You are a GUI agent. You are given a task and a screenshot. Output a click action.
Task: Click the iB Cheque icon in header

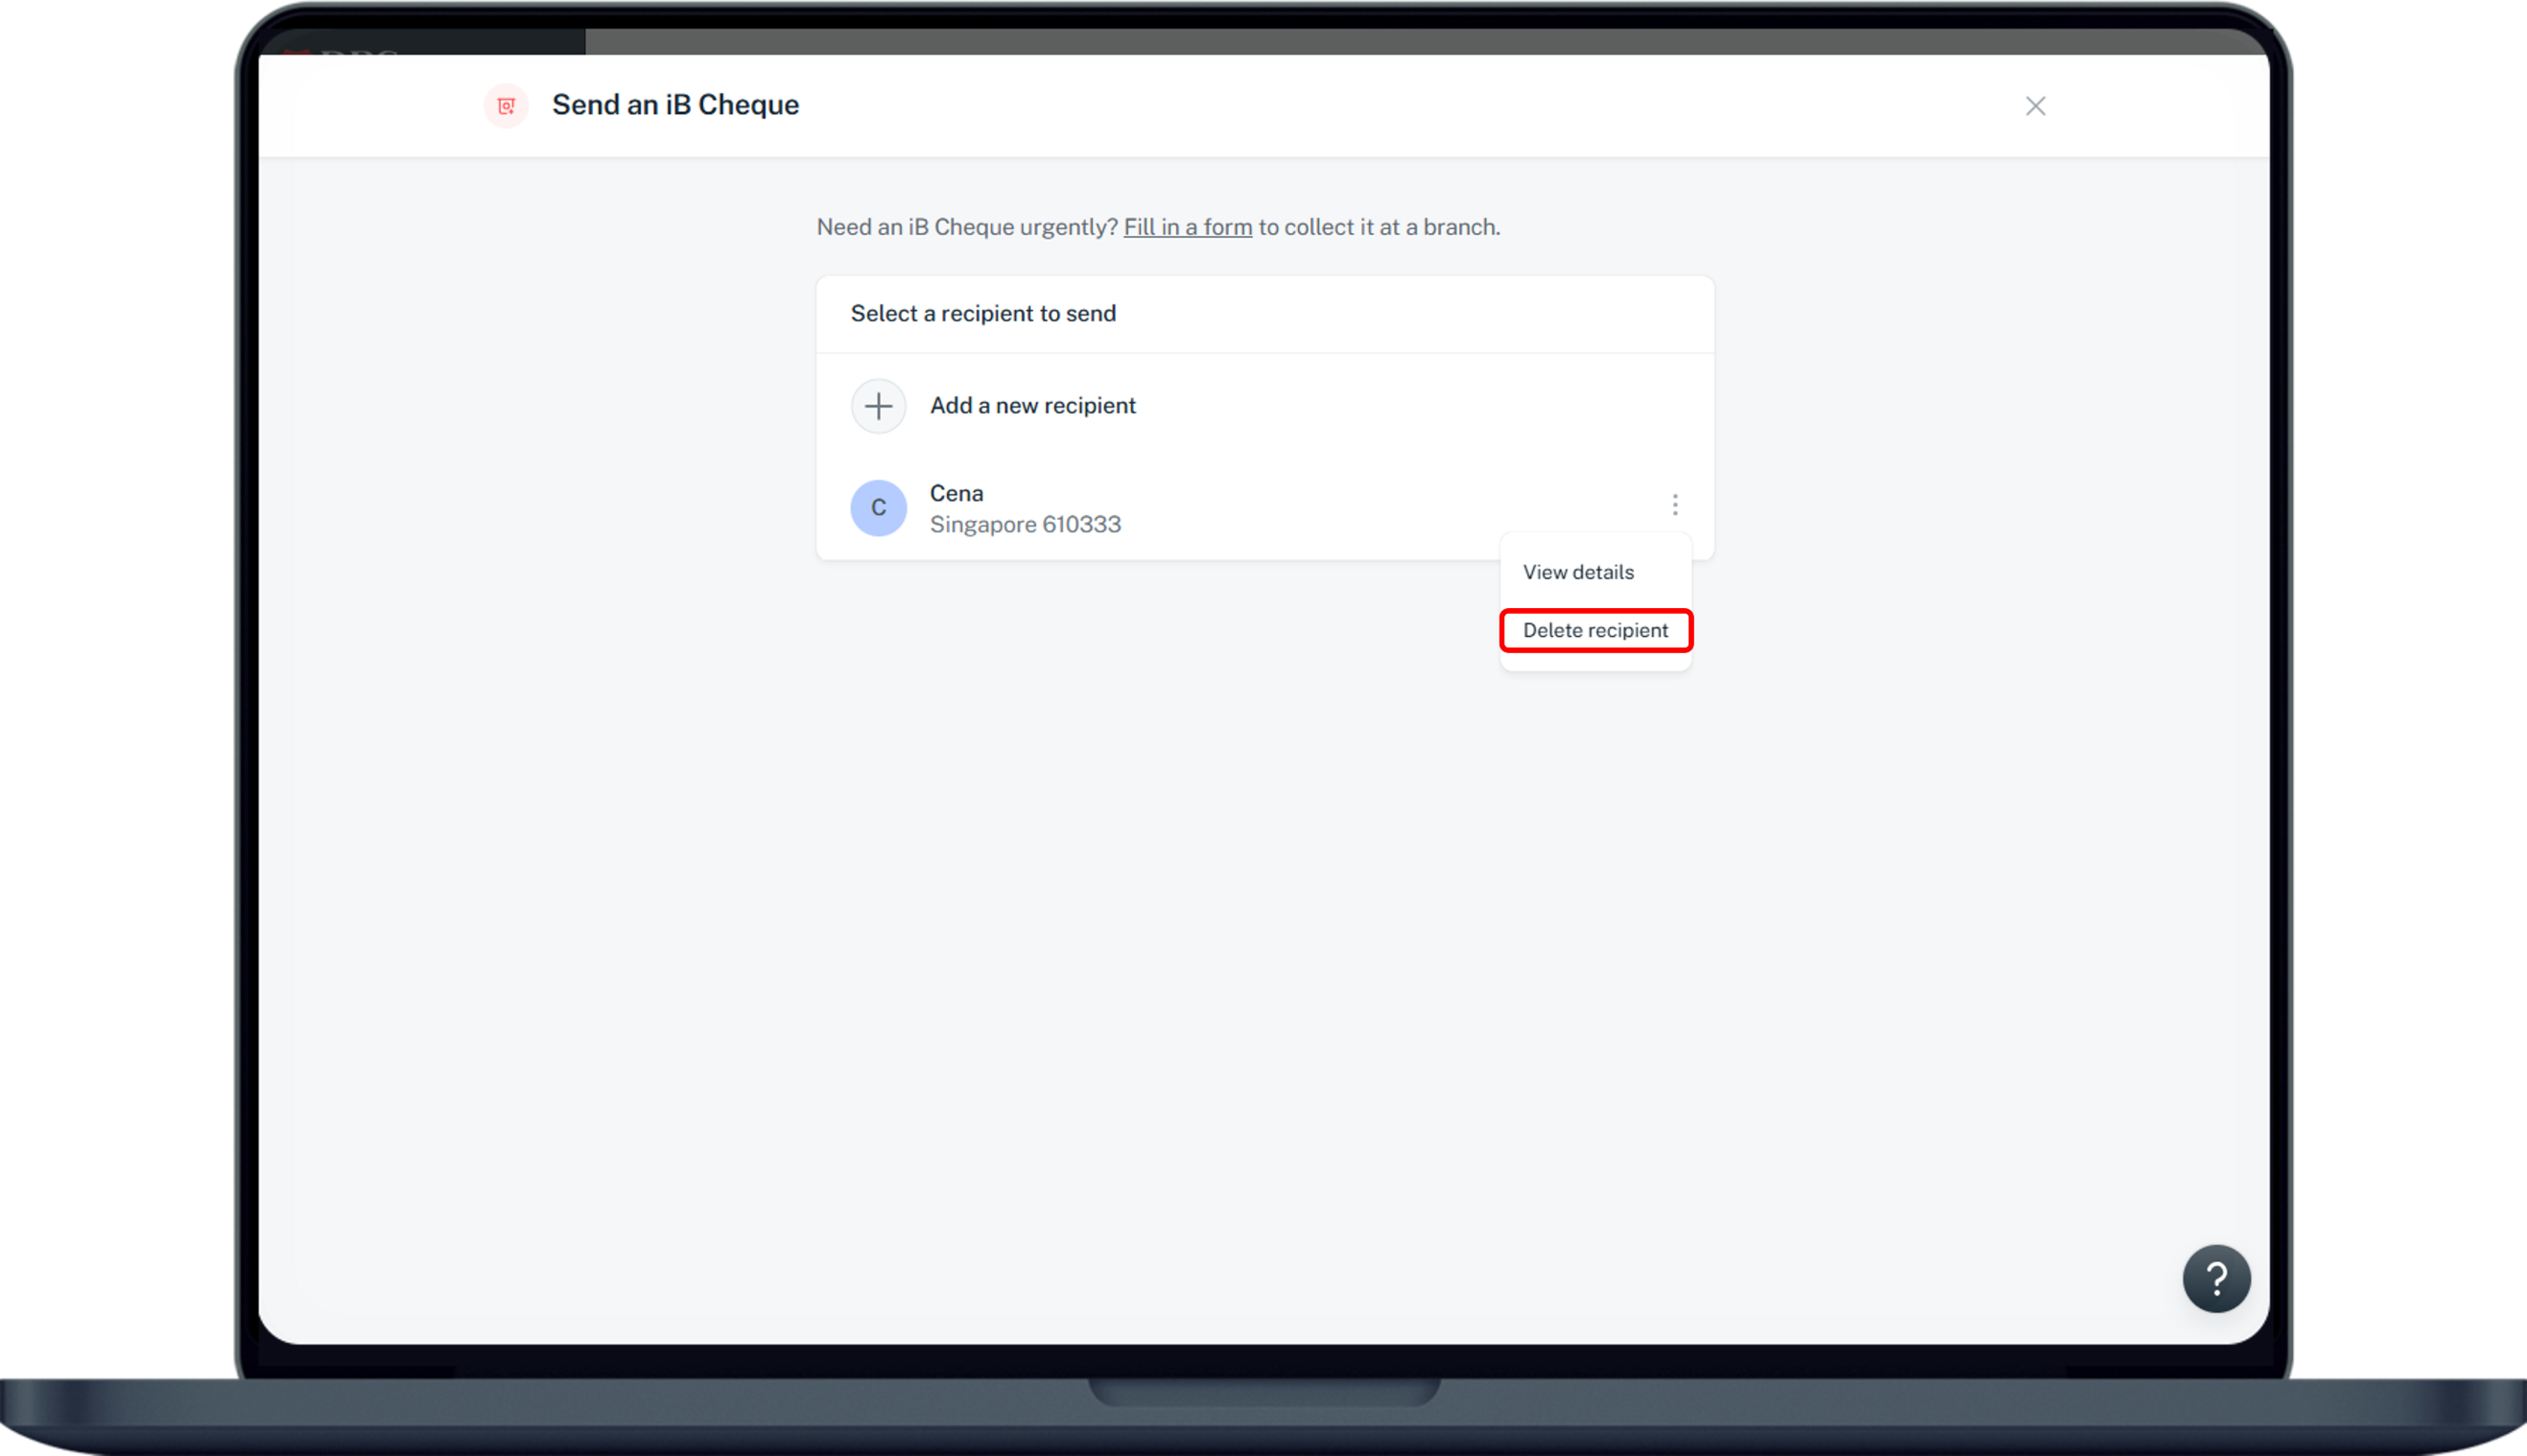tap(506, 106)
